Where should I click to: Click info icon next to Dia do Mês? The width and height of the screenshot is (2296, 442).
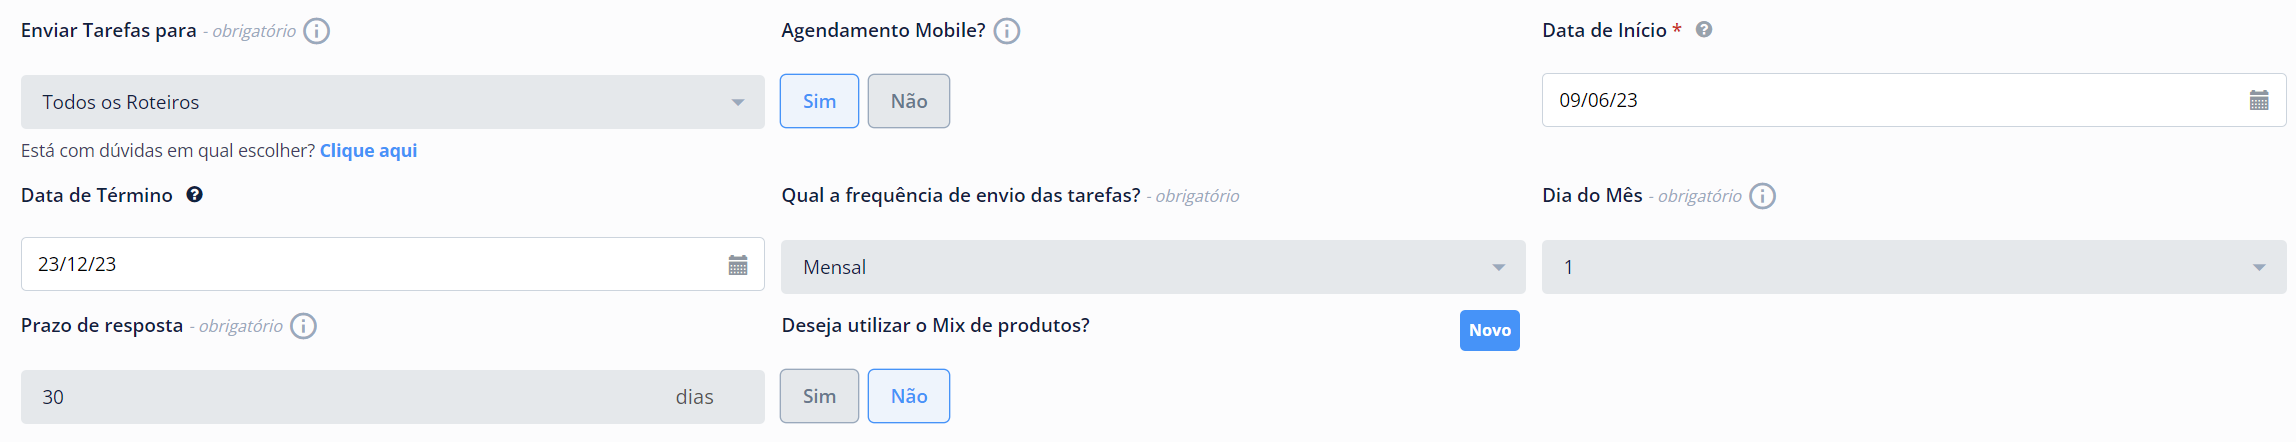click(x=1763, y=196)
